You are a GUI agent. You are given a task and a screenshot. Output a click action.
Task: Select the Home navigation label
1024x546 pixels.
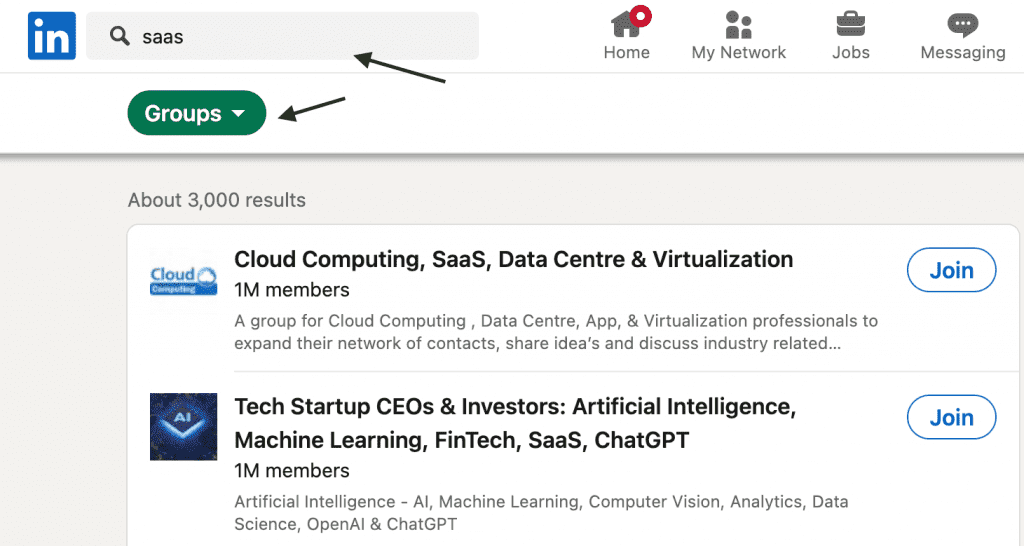(627, 53)
